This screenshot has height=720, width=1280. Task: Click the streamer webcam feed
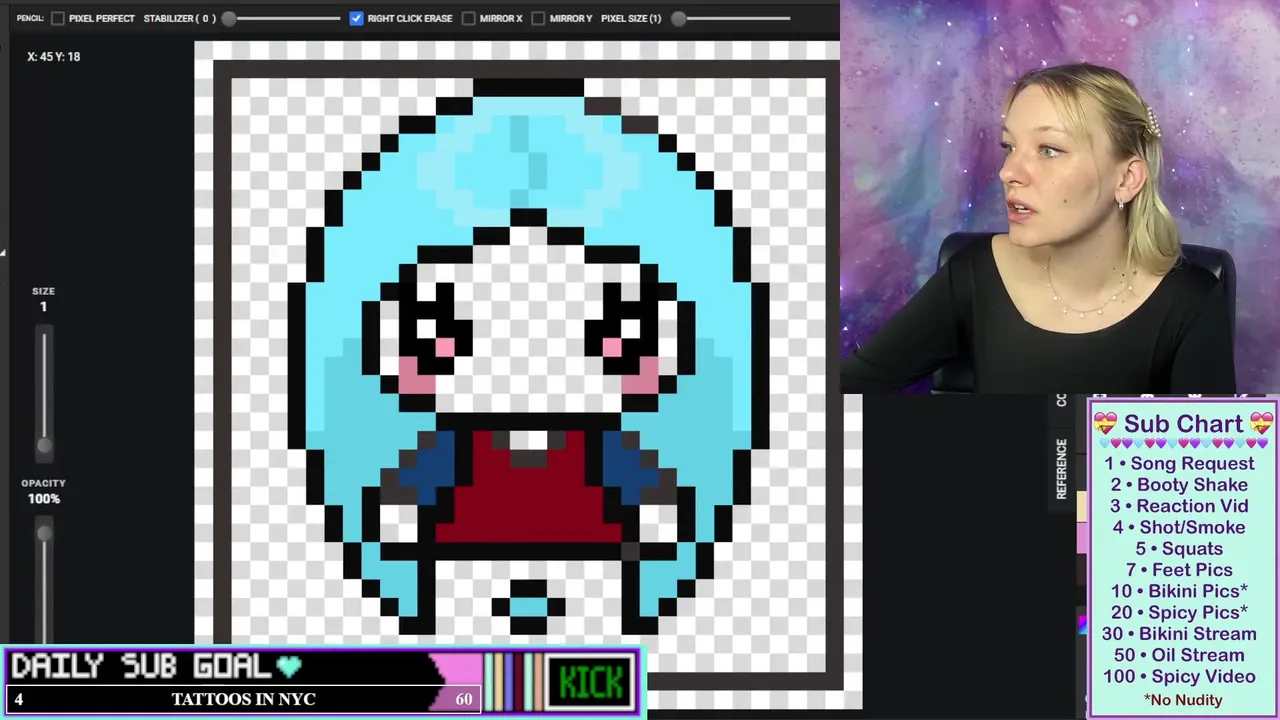(x=1060, y=197)
